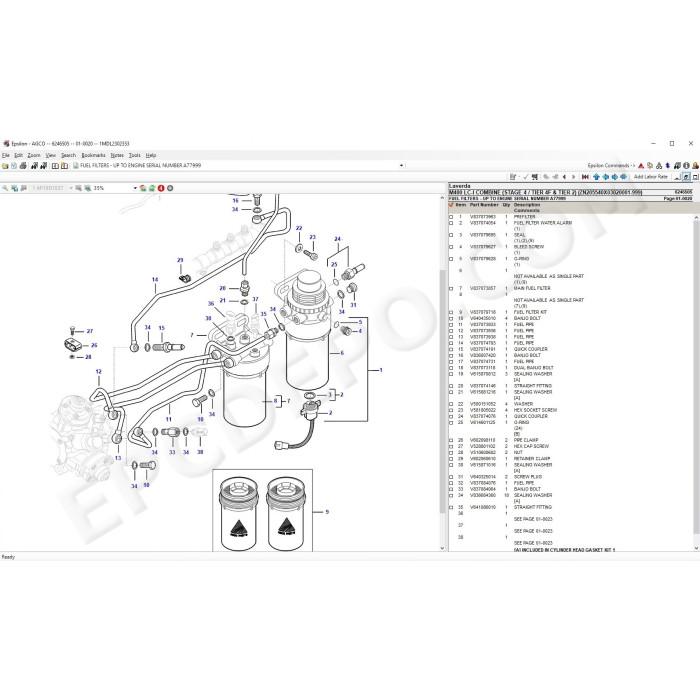Click the Ready status bar text
The height and width of the screenshot is (700, 700).
pos(8,557)
